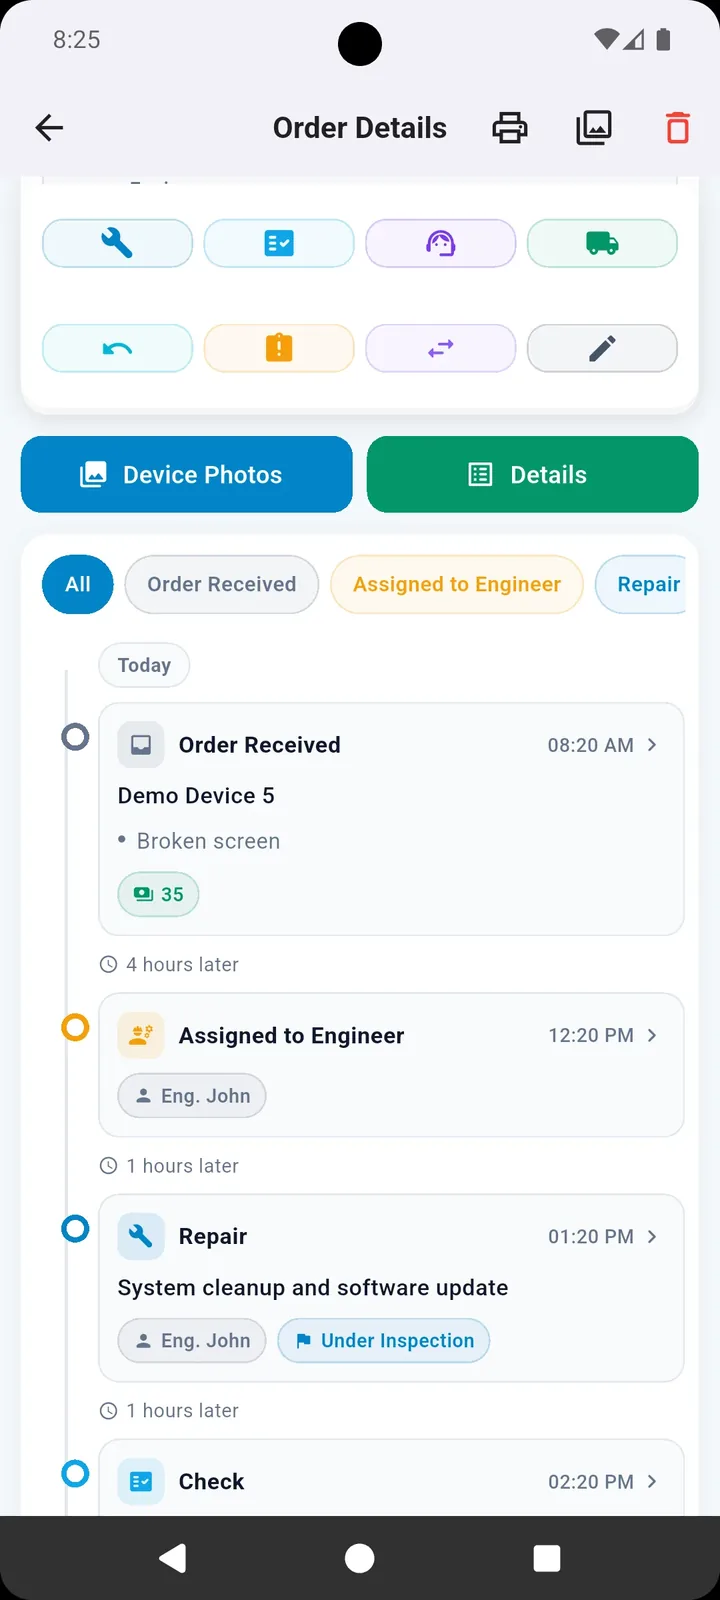720x1600 pixels.
Task: Delete order with red trash icon
Action: point(678,128)
